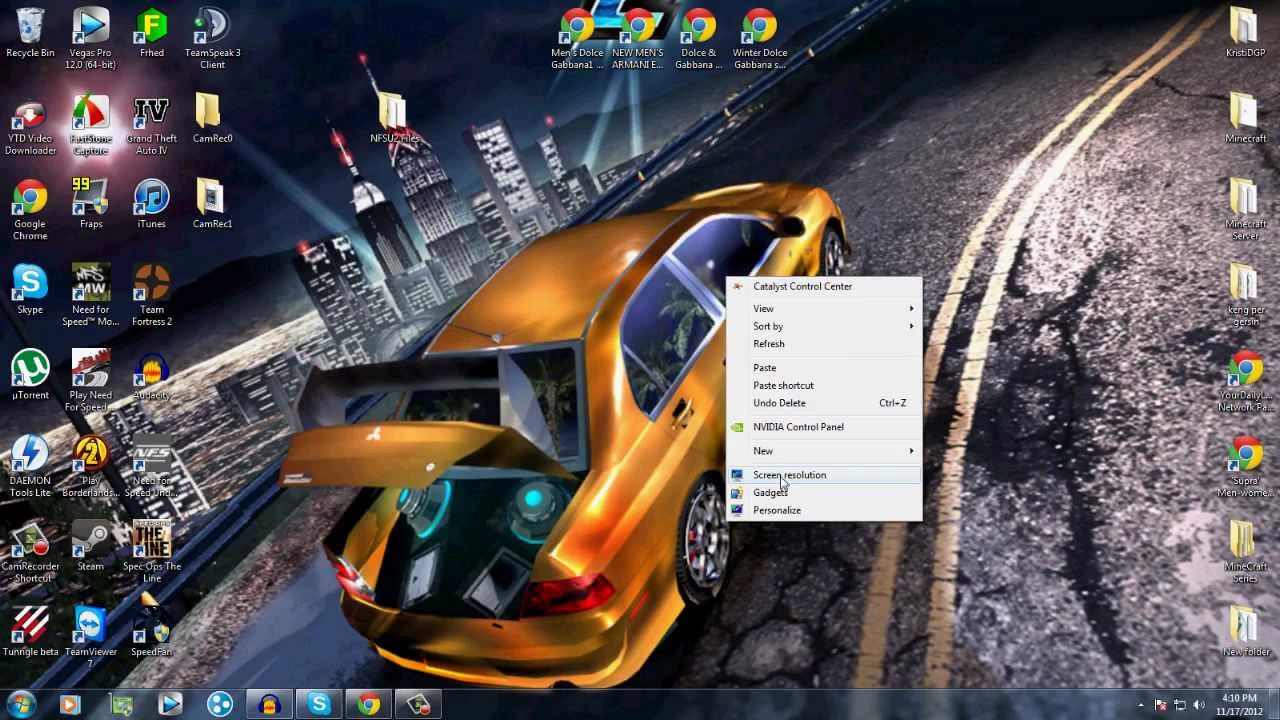Open Screen resolution from context menu
The height and width of the screenshot is (720, 1280).
[x=823, y=475]
